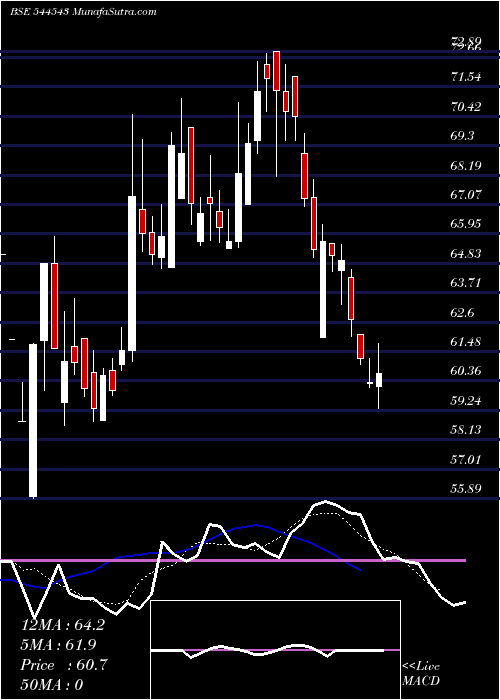Click the Live MACD inset chart box
500x700 pixels.
[275, 650]
